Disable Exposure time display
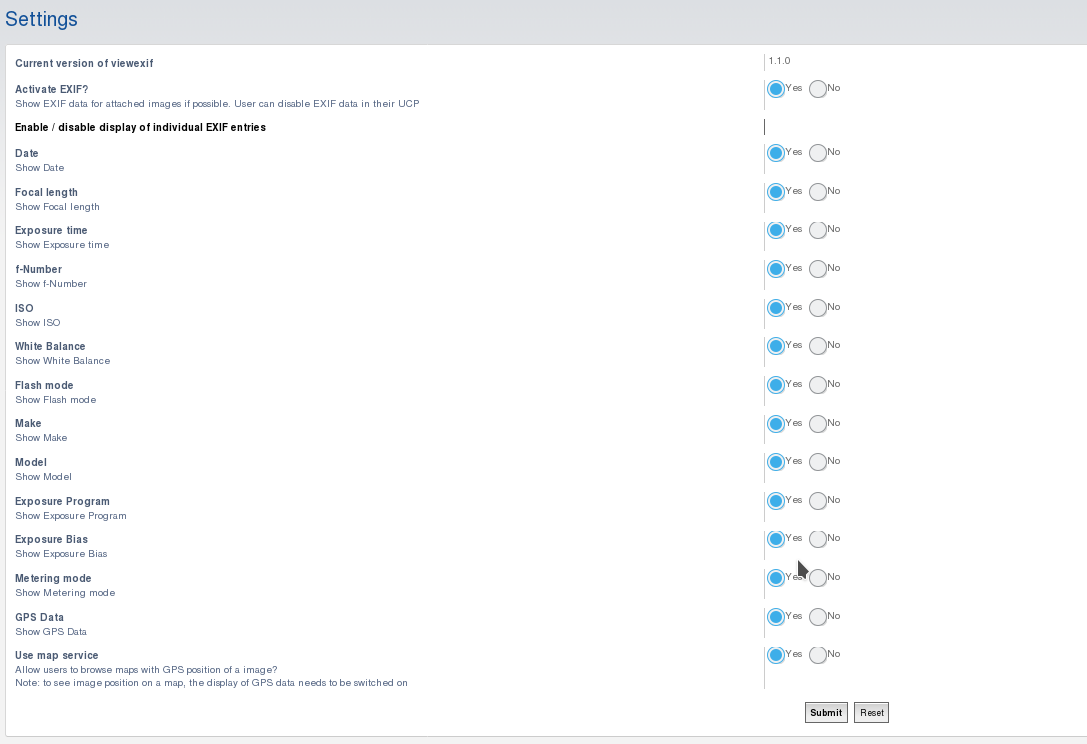This screenshot has width=1087, height=744. 818,230
